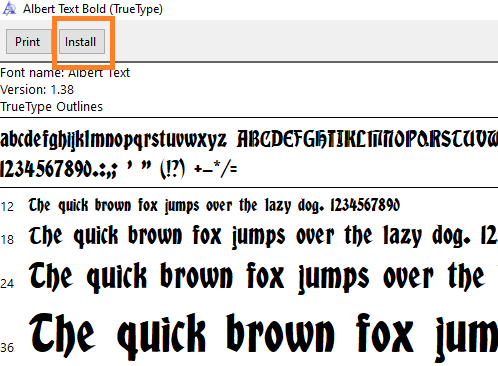This screenshot has height=366, width=498.
Task: Click the Version: 1.38 text
Action: 37,90
